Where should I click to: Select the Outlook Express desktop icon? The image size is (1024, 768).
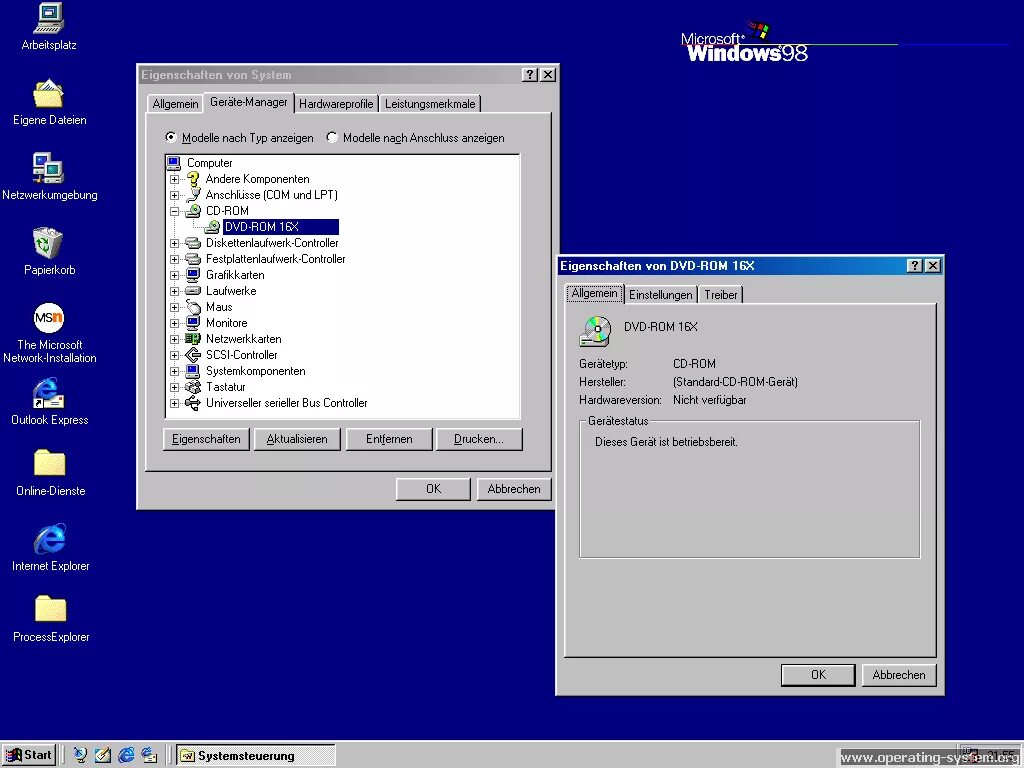coord(49,393)
